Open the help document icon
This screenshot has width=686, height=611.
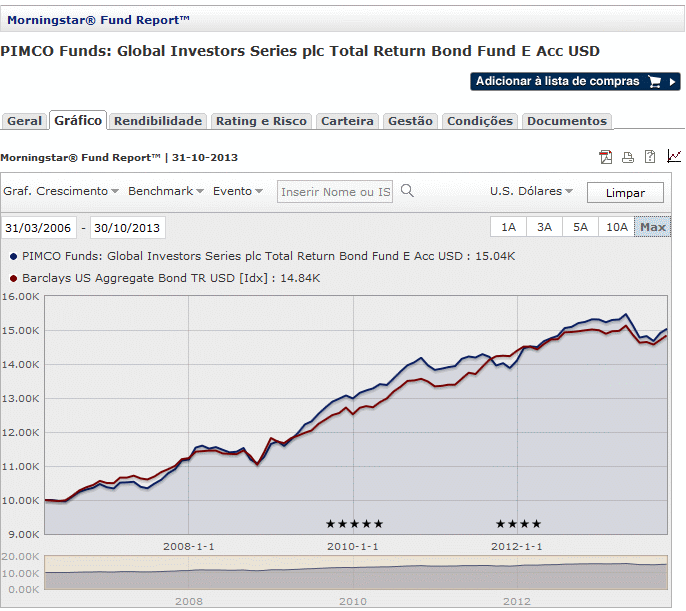click(x=650, y=157)
